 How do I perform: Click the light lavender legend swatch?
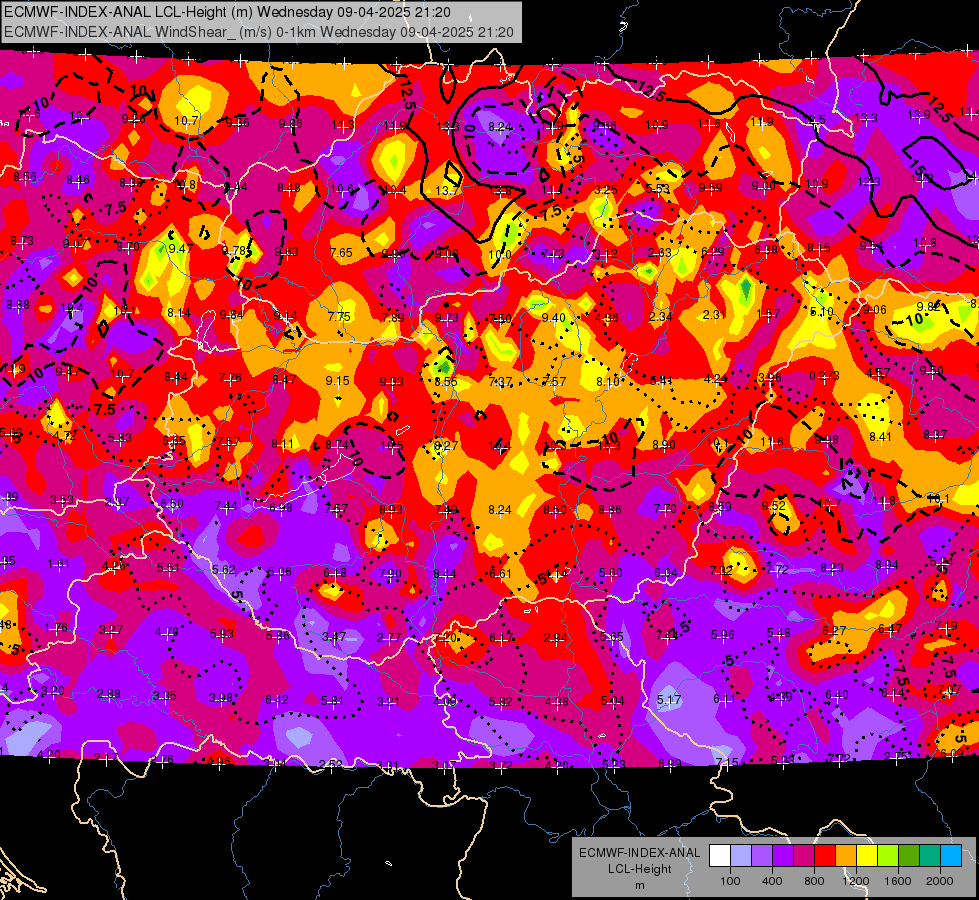(741, 856)
